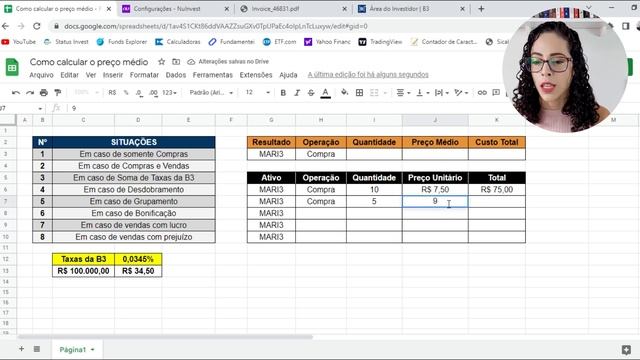The height and width of the screenshot is (360, 640).
Task: Format as currency R$
Action: [x=112, y=93]
